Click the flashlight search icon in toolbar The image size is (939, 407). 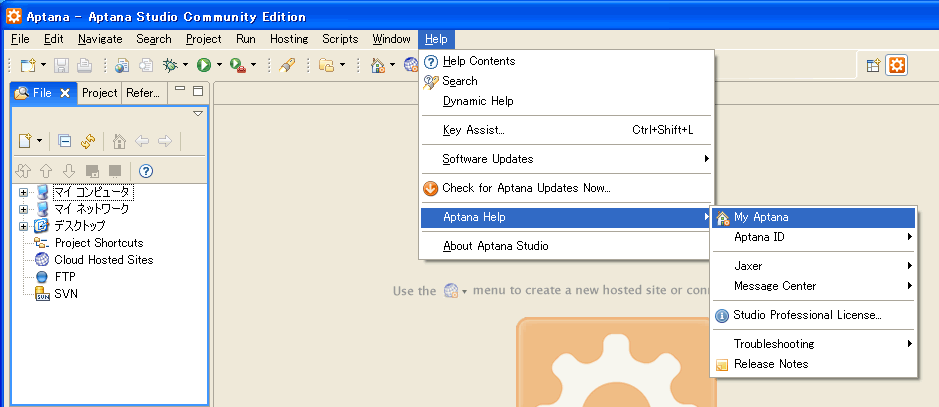(286, 65)
